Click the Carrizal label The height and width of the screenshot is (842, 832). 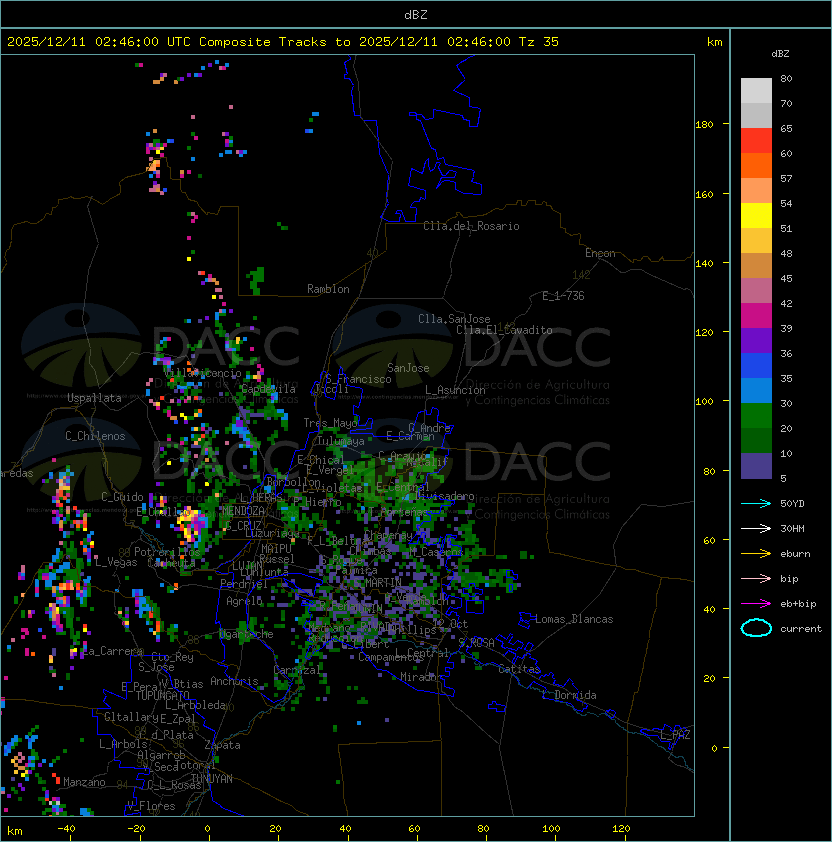(297, 670)
